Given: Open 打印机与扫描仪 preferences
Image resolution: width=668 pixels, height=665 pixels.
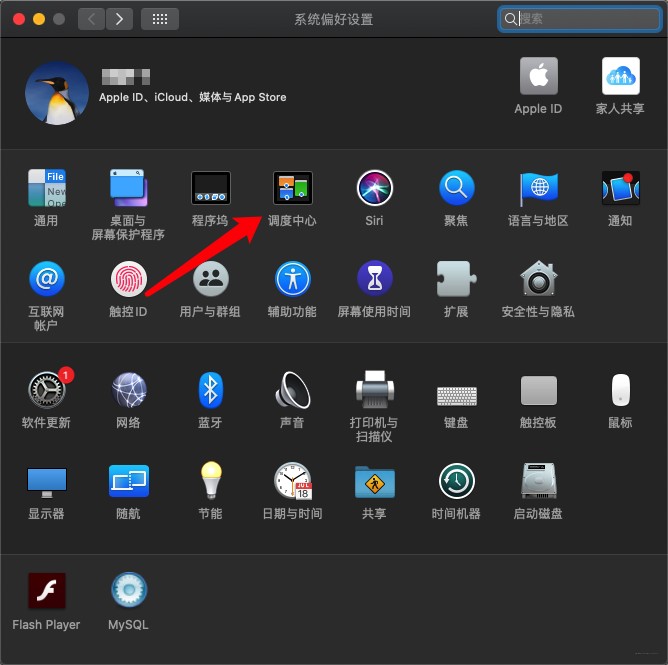Looking at the screenshot, I should (x=374, y=389).
